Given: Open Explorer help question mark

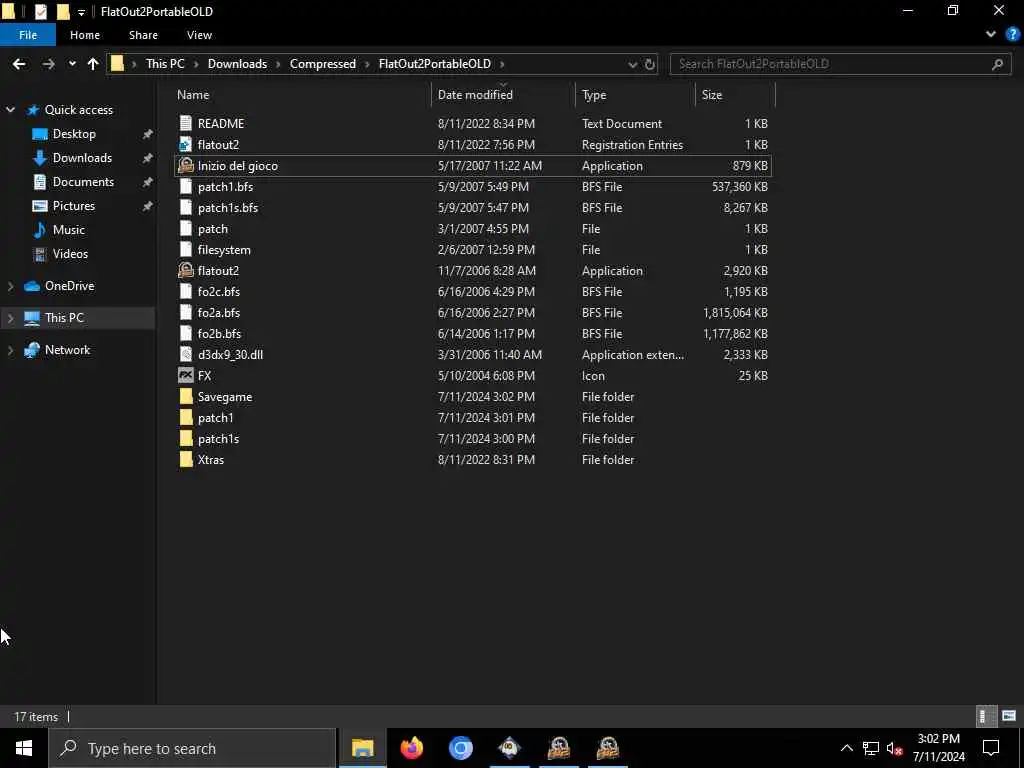Looking at the screenshot, I should point(1012,35).
